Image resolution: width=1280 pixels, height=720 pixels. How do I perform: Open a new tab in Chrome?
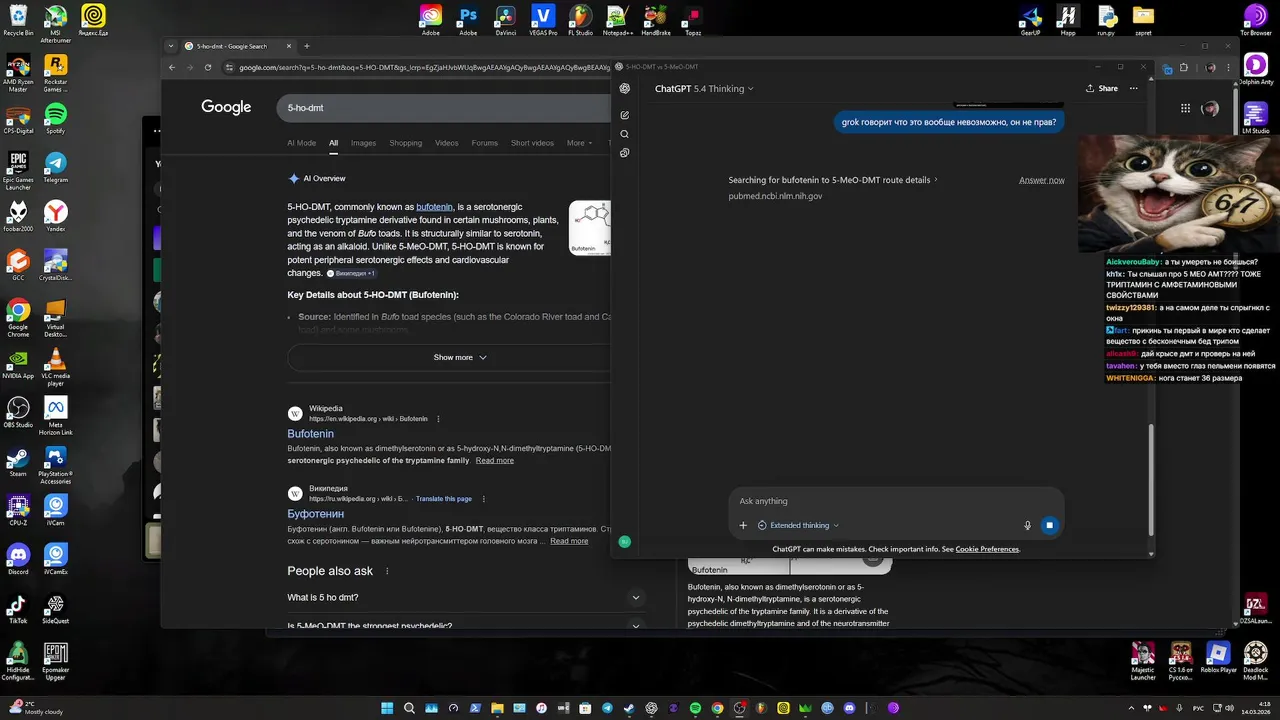(x=306, y=46)
